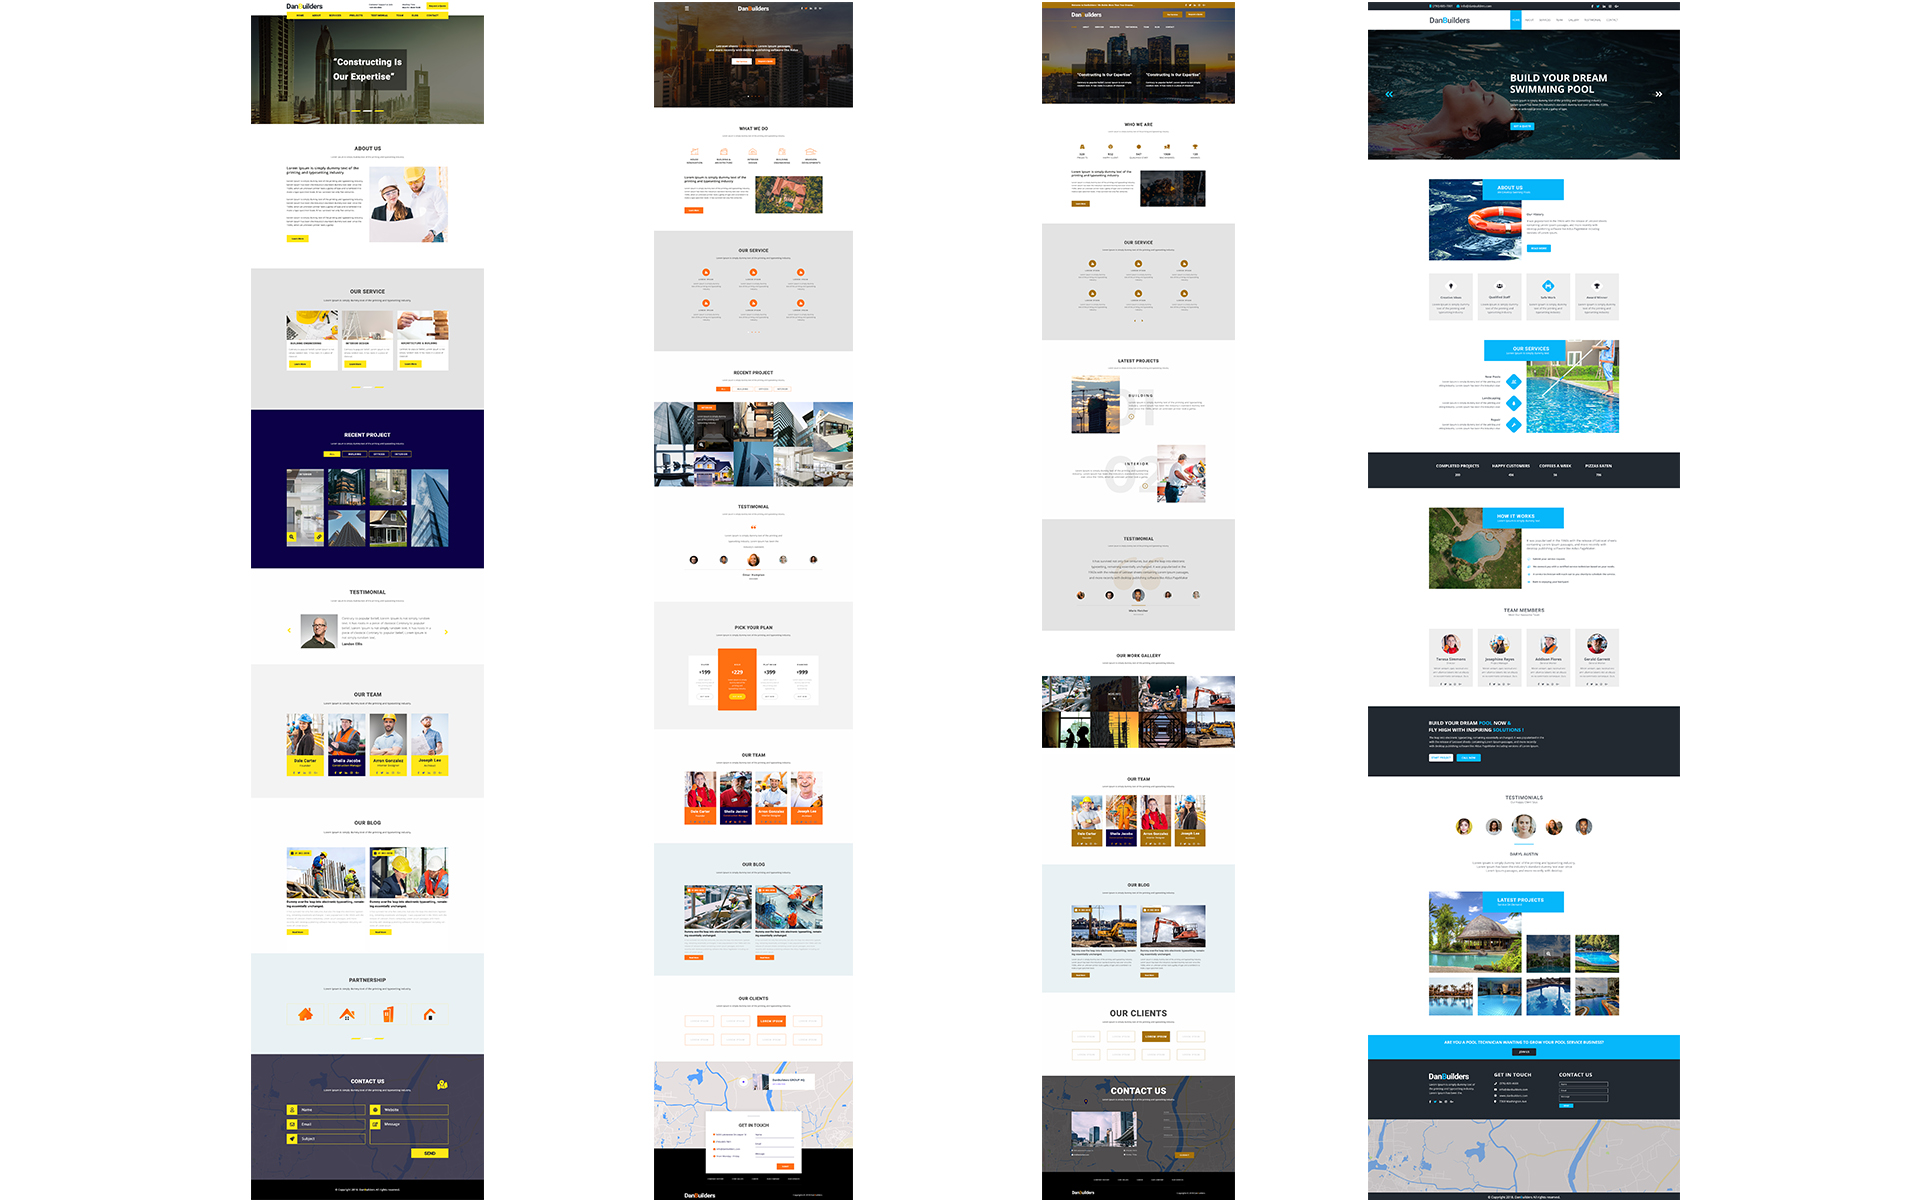
Task: Click the phone icon in the dark top bar
Action: 1430,6
